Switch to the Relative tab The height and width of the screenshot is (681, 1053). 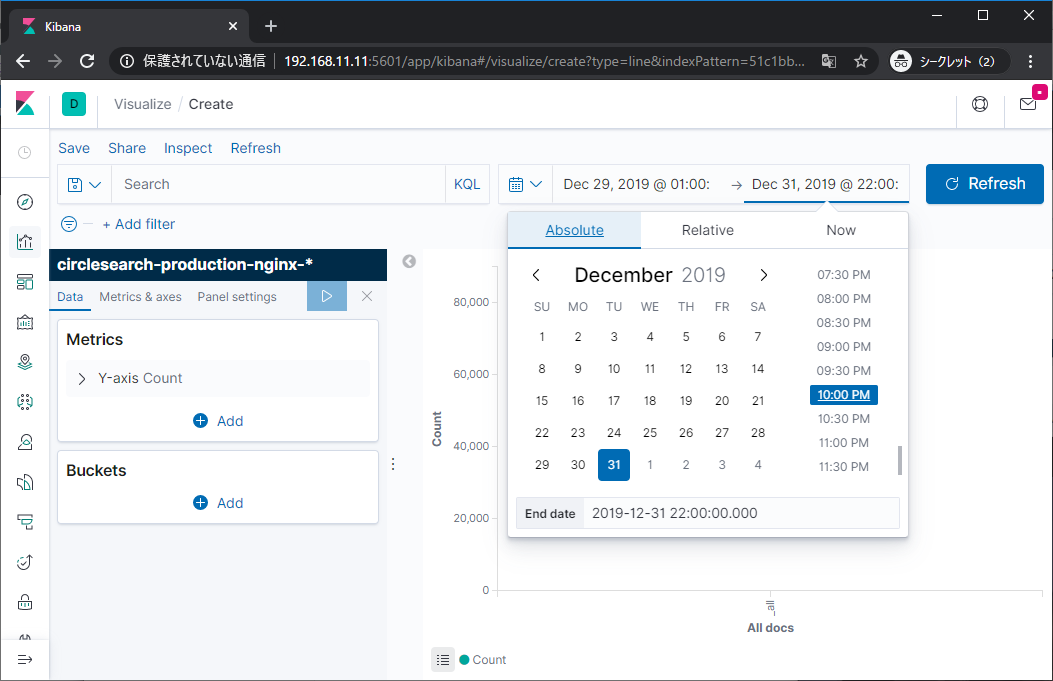(x=707, y=230)
